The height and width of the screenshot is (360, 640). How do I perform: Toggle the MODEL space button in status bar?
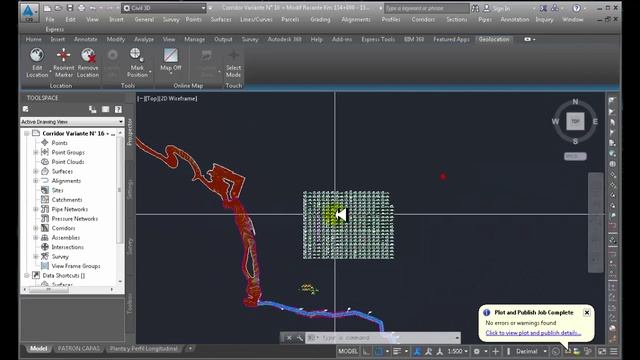tap(348, 351)
